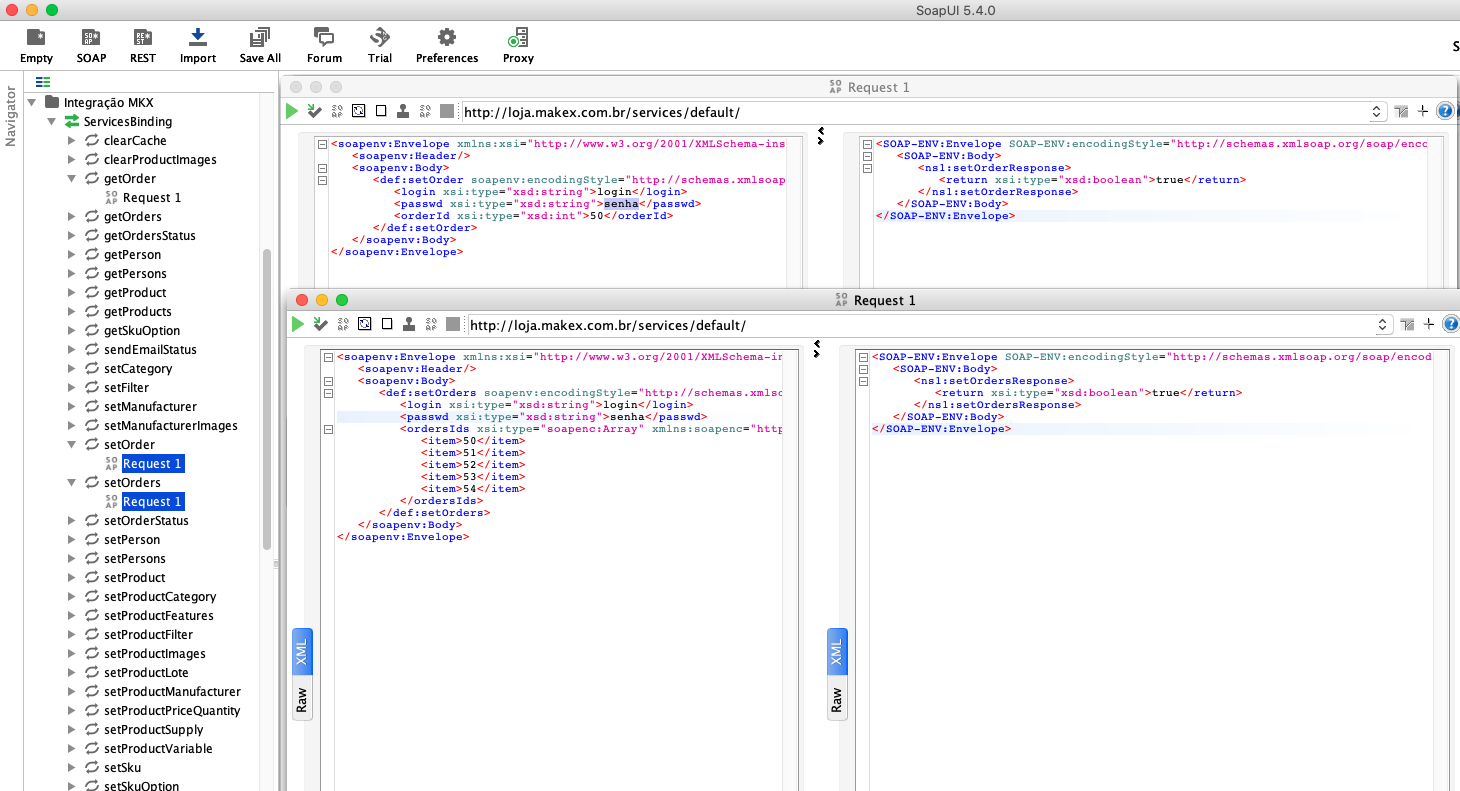The height and width of the screenshot is (791, 1460).
Task: Select the setProductImages operation
Action: click(x=154, y=654)
